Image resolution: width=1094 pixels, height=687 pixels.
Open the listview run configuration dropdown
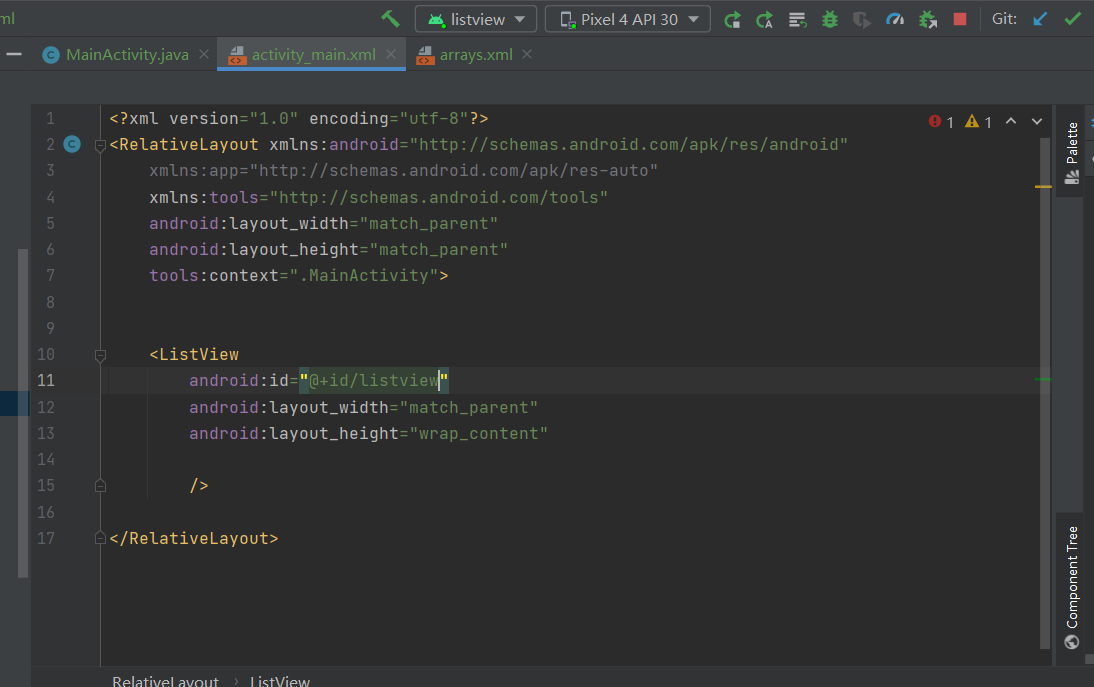476,19
